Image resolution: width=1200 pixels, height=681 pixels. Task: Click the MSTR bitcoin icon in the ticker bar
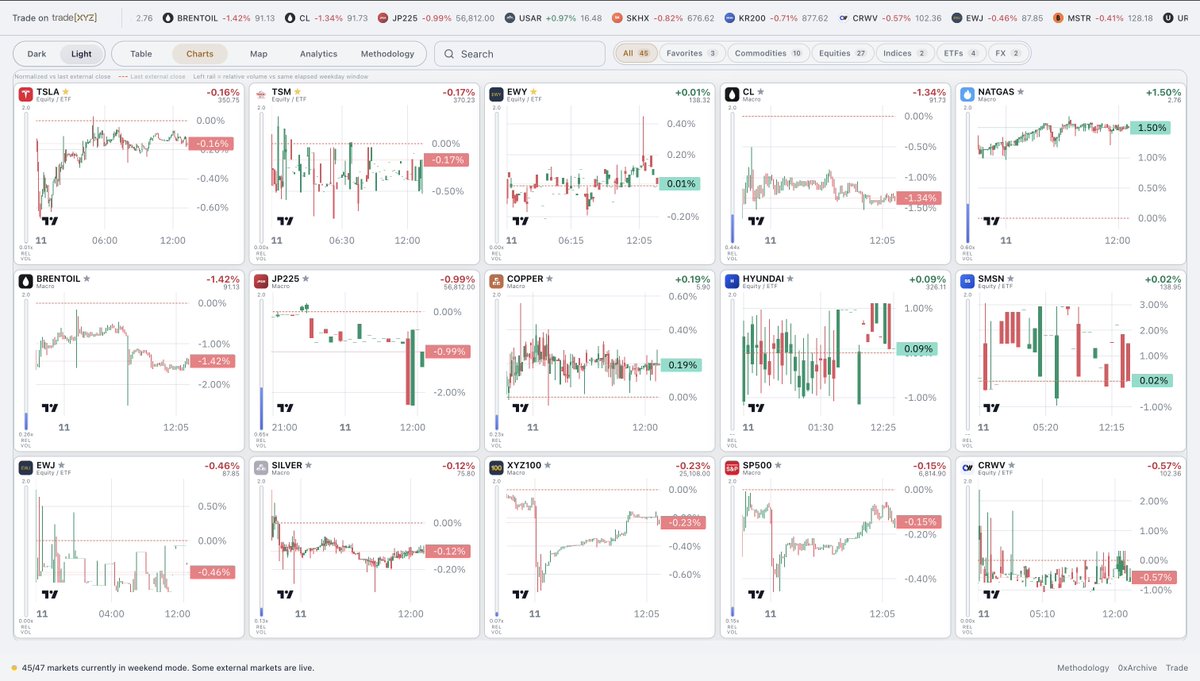tap(1060, 18)
